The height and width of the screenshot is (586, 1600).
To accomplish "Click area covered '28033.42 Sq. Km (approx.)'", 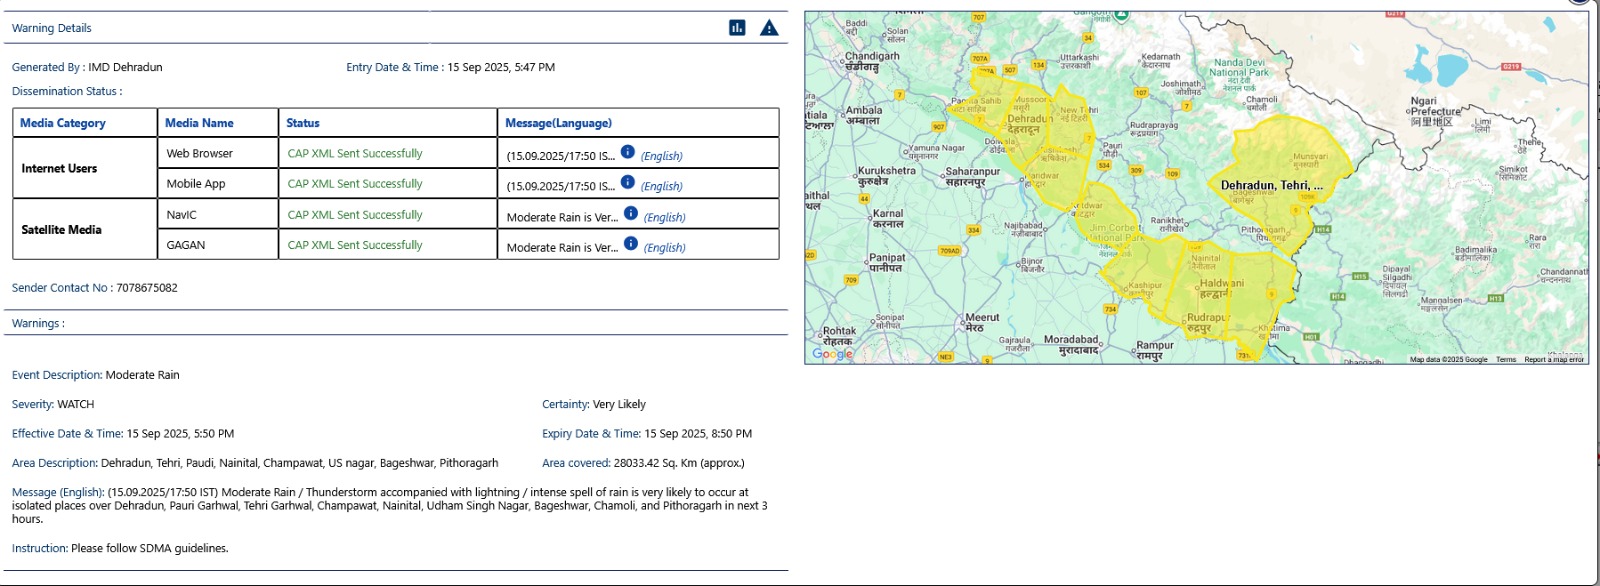I will click(679, 462).
